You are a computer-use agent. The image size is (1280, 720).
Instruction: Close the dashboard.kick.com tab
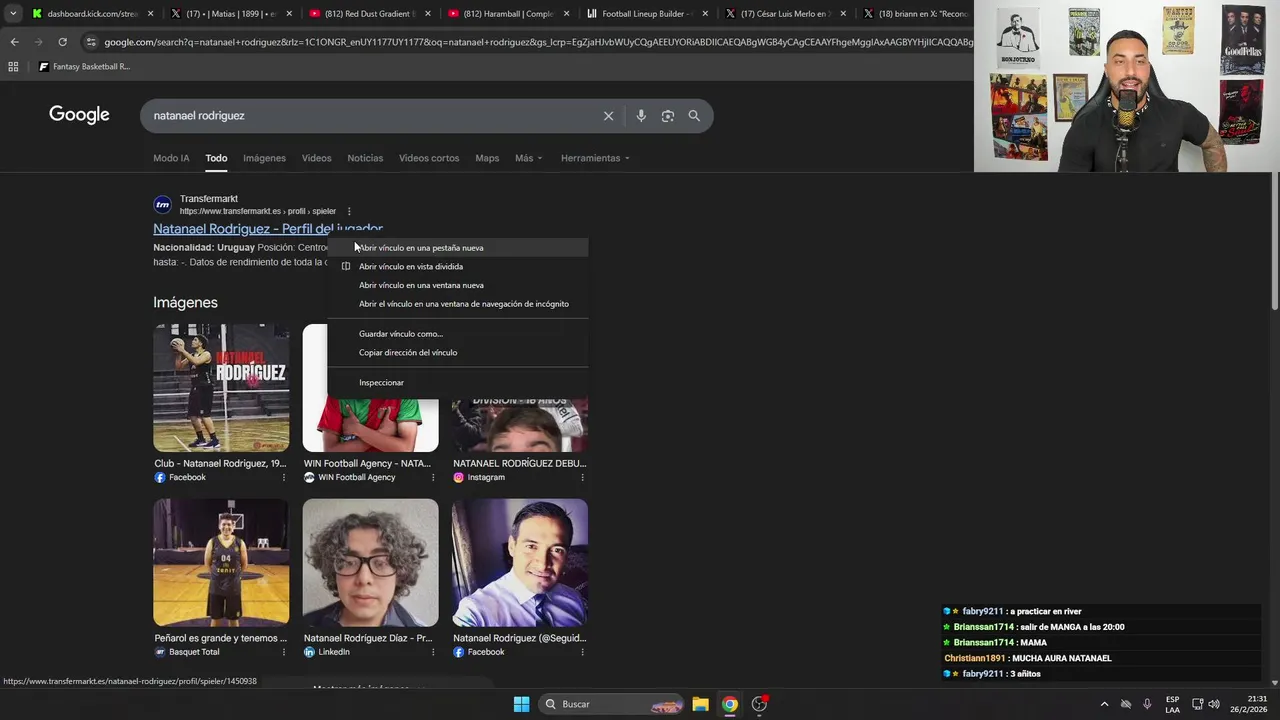151,14
